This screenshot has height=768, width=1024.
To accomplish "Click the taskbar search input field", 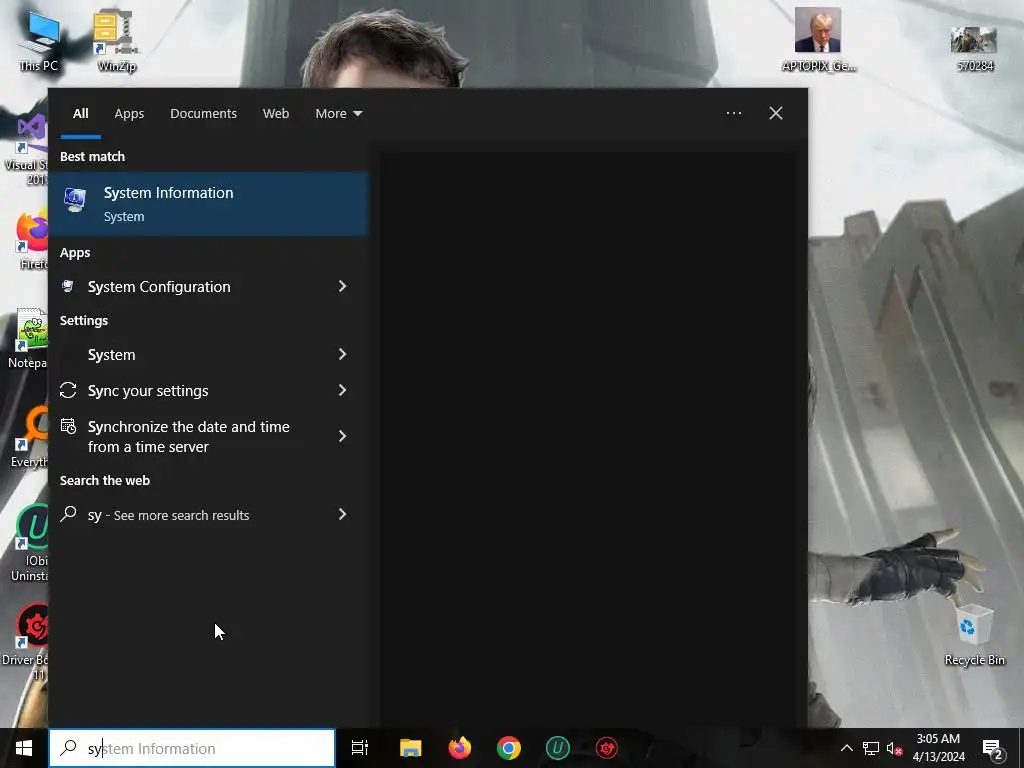I will [192, 748].
